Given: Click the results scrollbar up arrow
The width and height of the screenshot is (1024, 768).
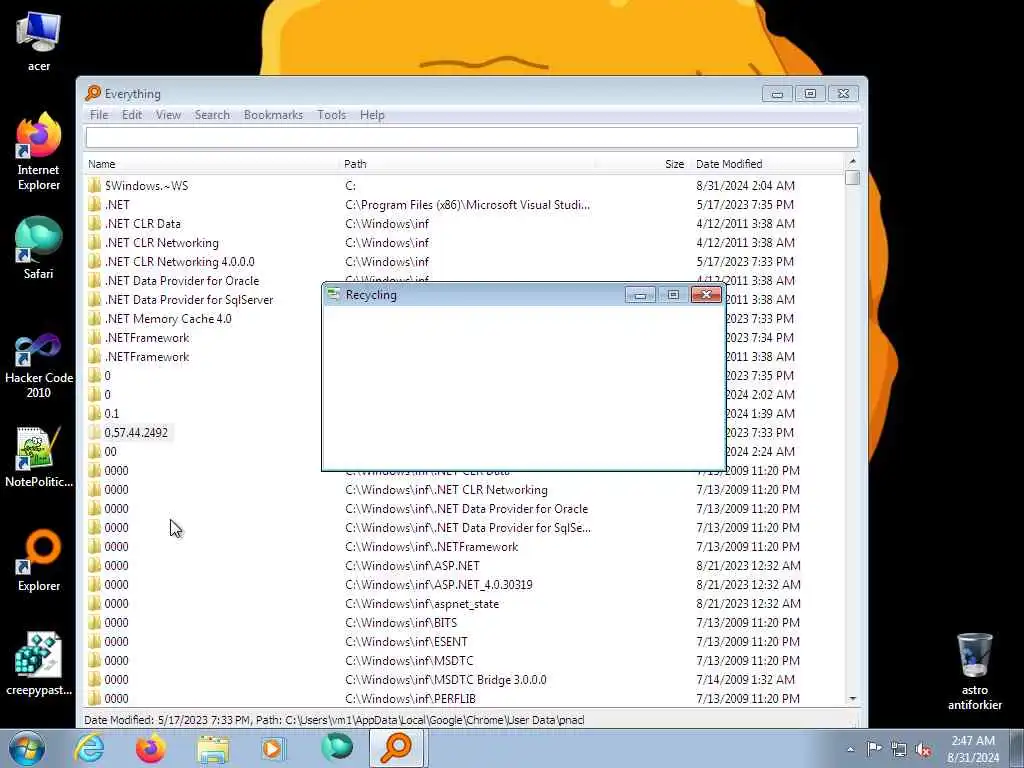Looking at the screenshot, I should pyautogui.click(x=852, y=161).
